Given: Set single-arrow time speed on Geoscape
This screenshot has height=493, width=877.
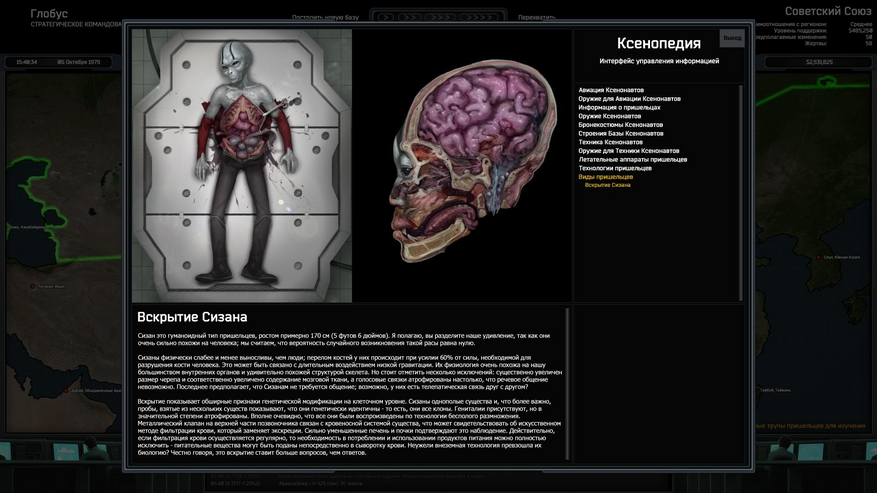Looking at the screenshot, I should point(385,17).
